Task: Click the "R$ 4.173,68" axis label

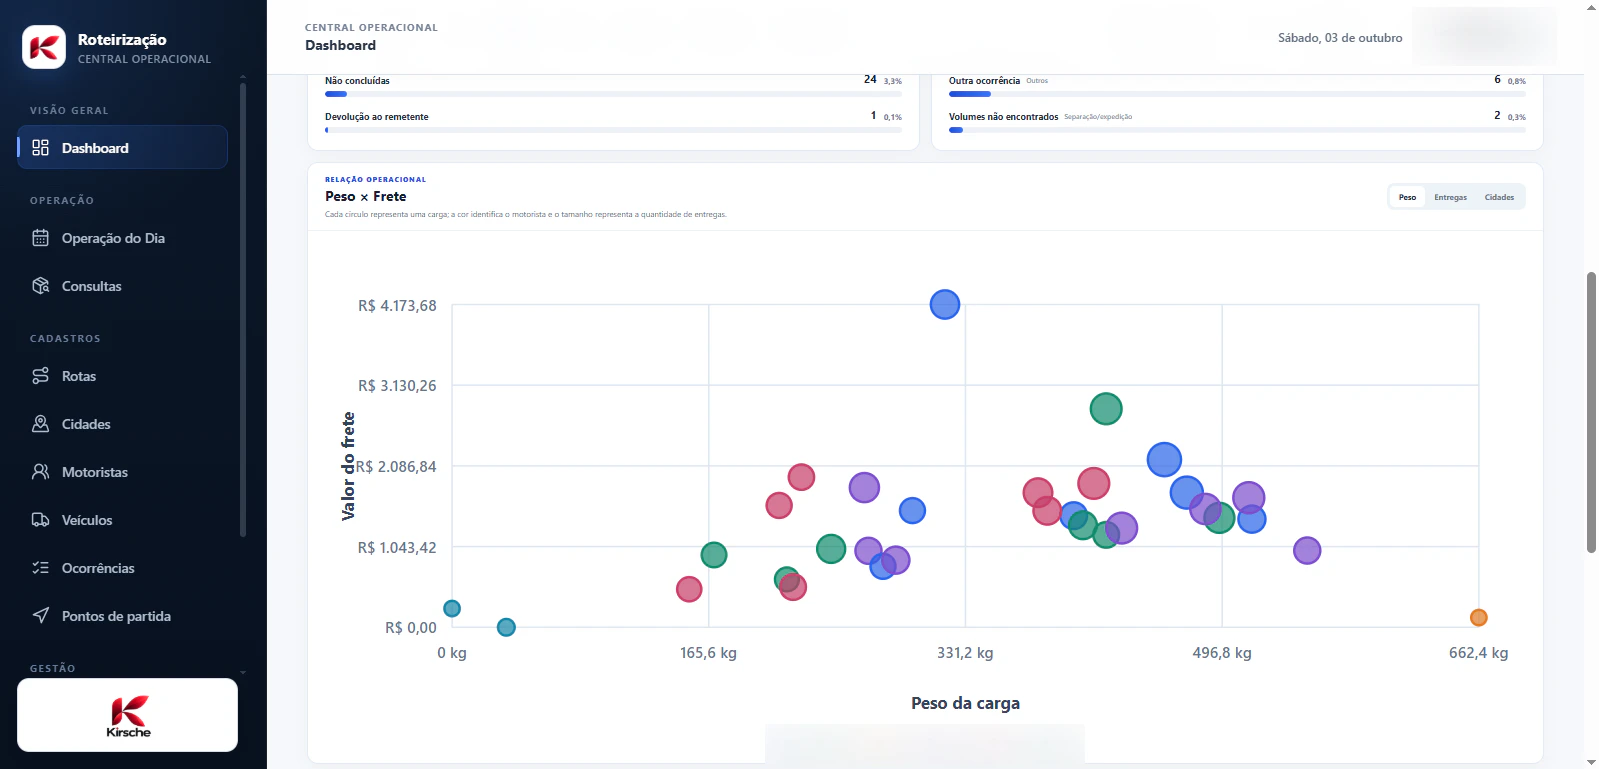Action: pyautogui.click(x=397, y=306)
